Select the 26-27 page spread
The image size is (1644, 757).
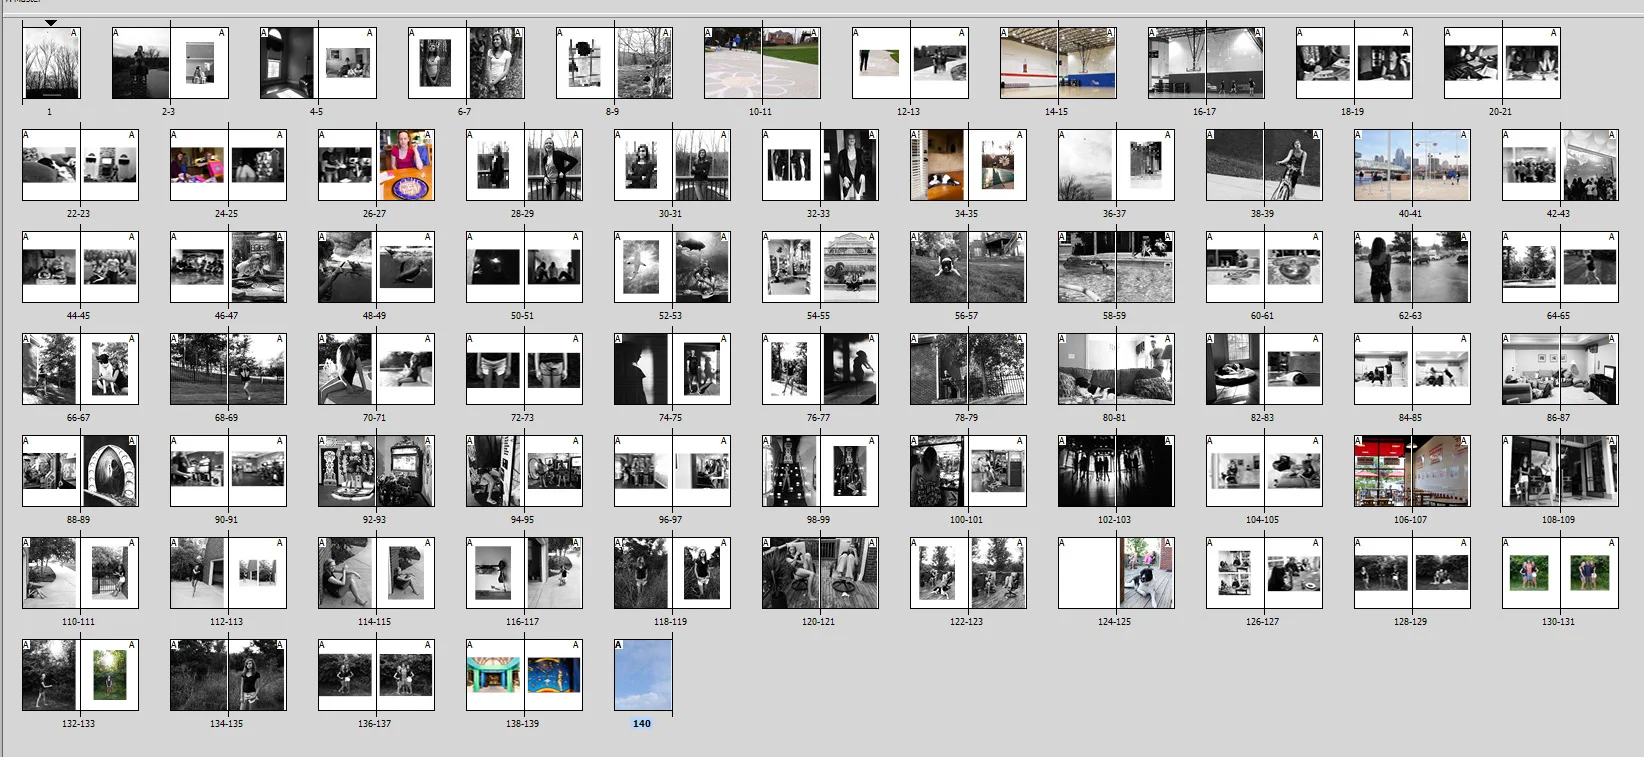375,165
